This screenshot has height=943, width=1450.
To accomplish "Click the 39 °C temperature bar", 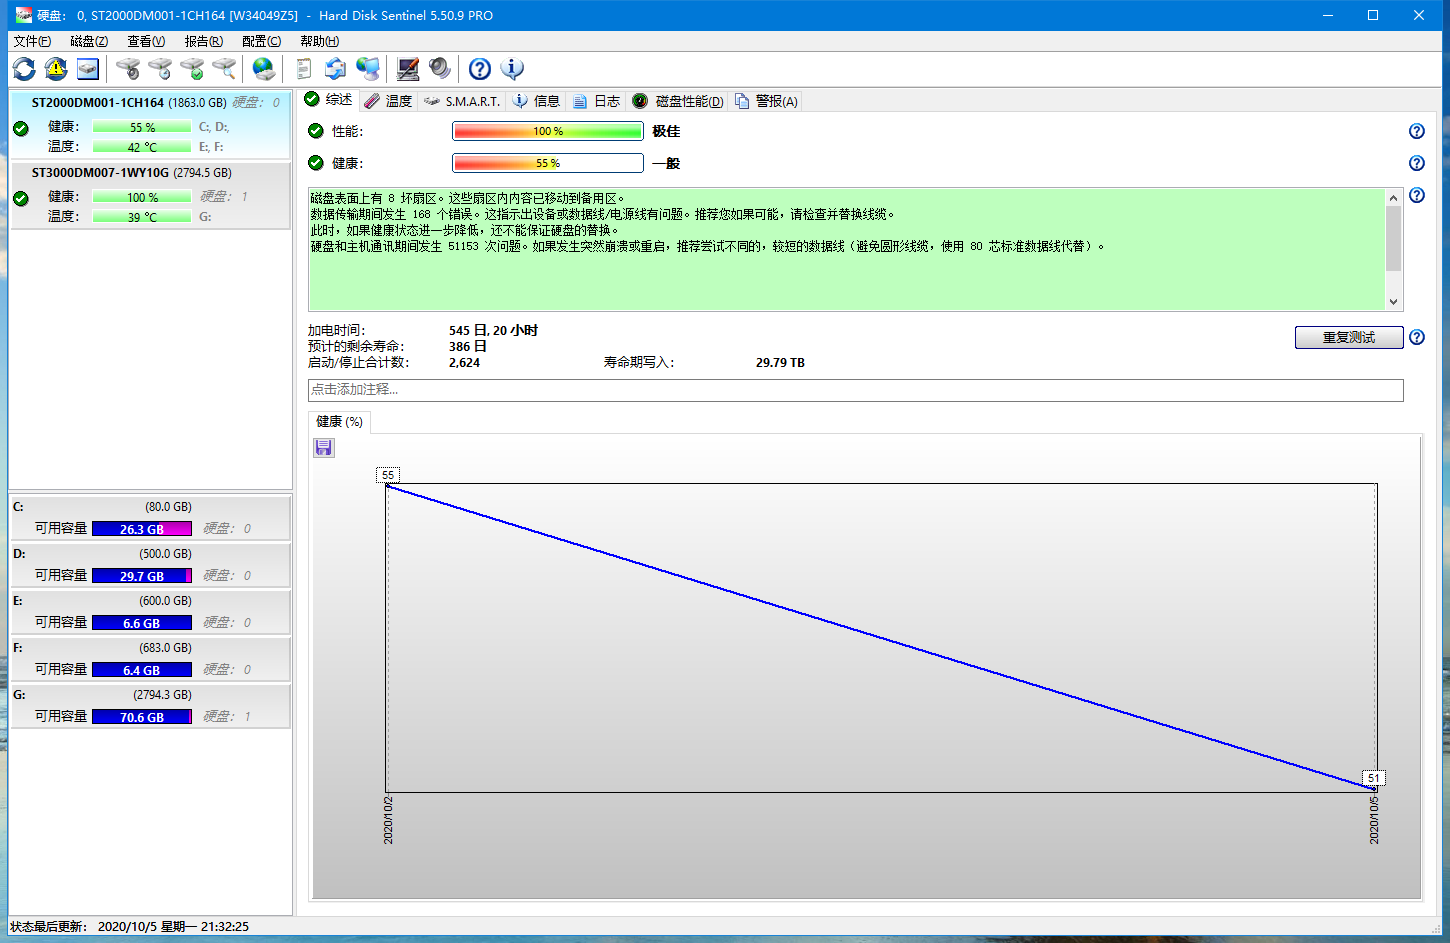I will click(142, 217).
